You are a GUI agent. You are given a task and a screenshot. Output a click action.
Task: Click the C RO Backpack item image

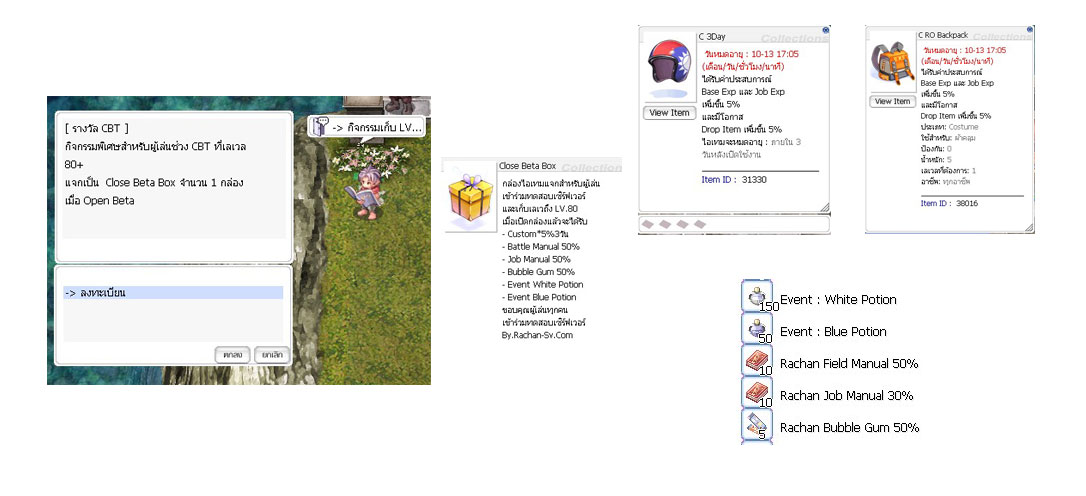pyautogui.click(x=892, y=64)
